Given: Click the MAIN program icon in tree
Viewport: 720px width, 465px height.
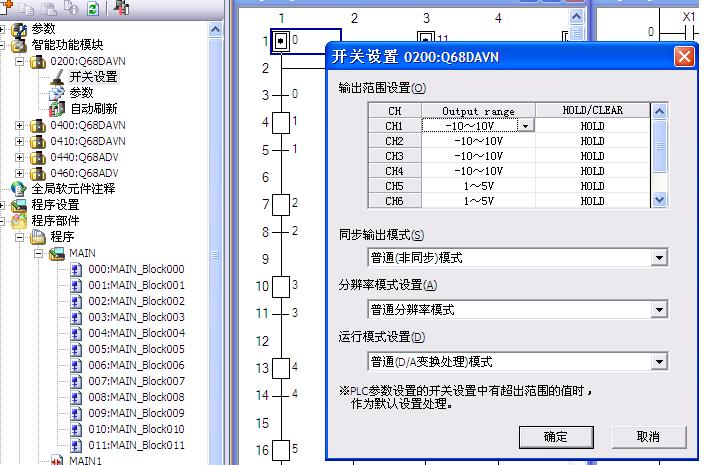Looking at the screenshot, I should [57, 253].
